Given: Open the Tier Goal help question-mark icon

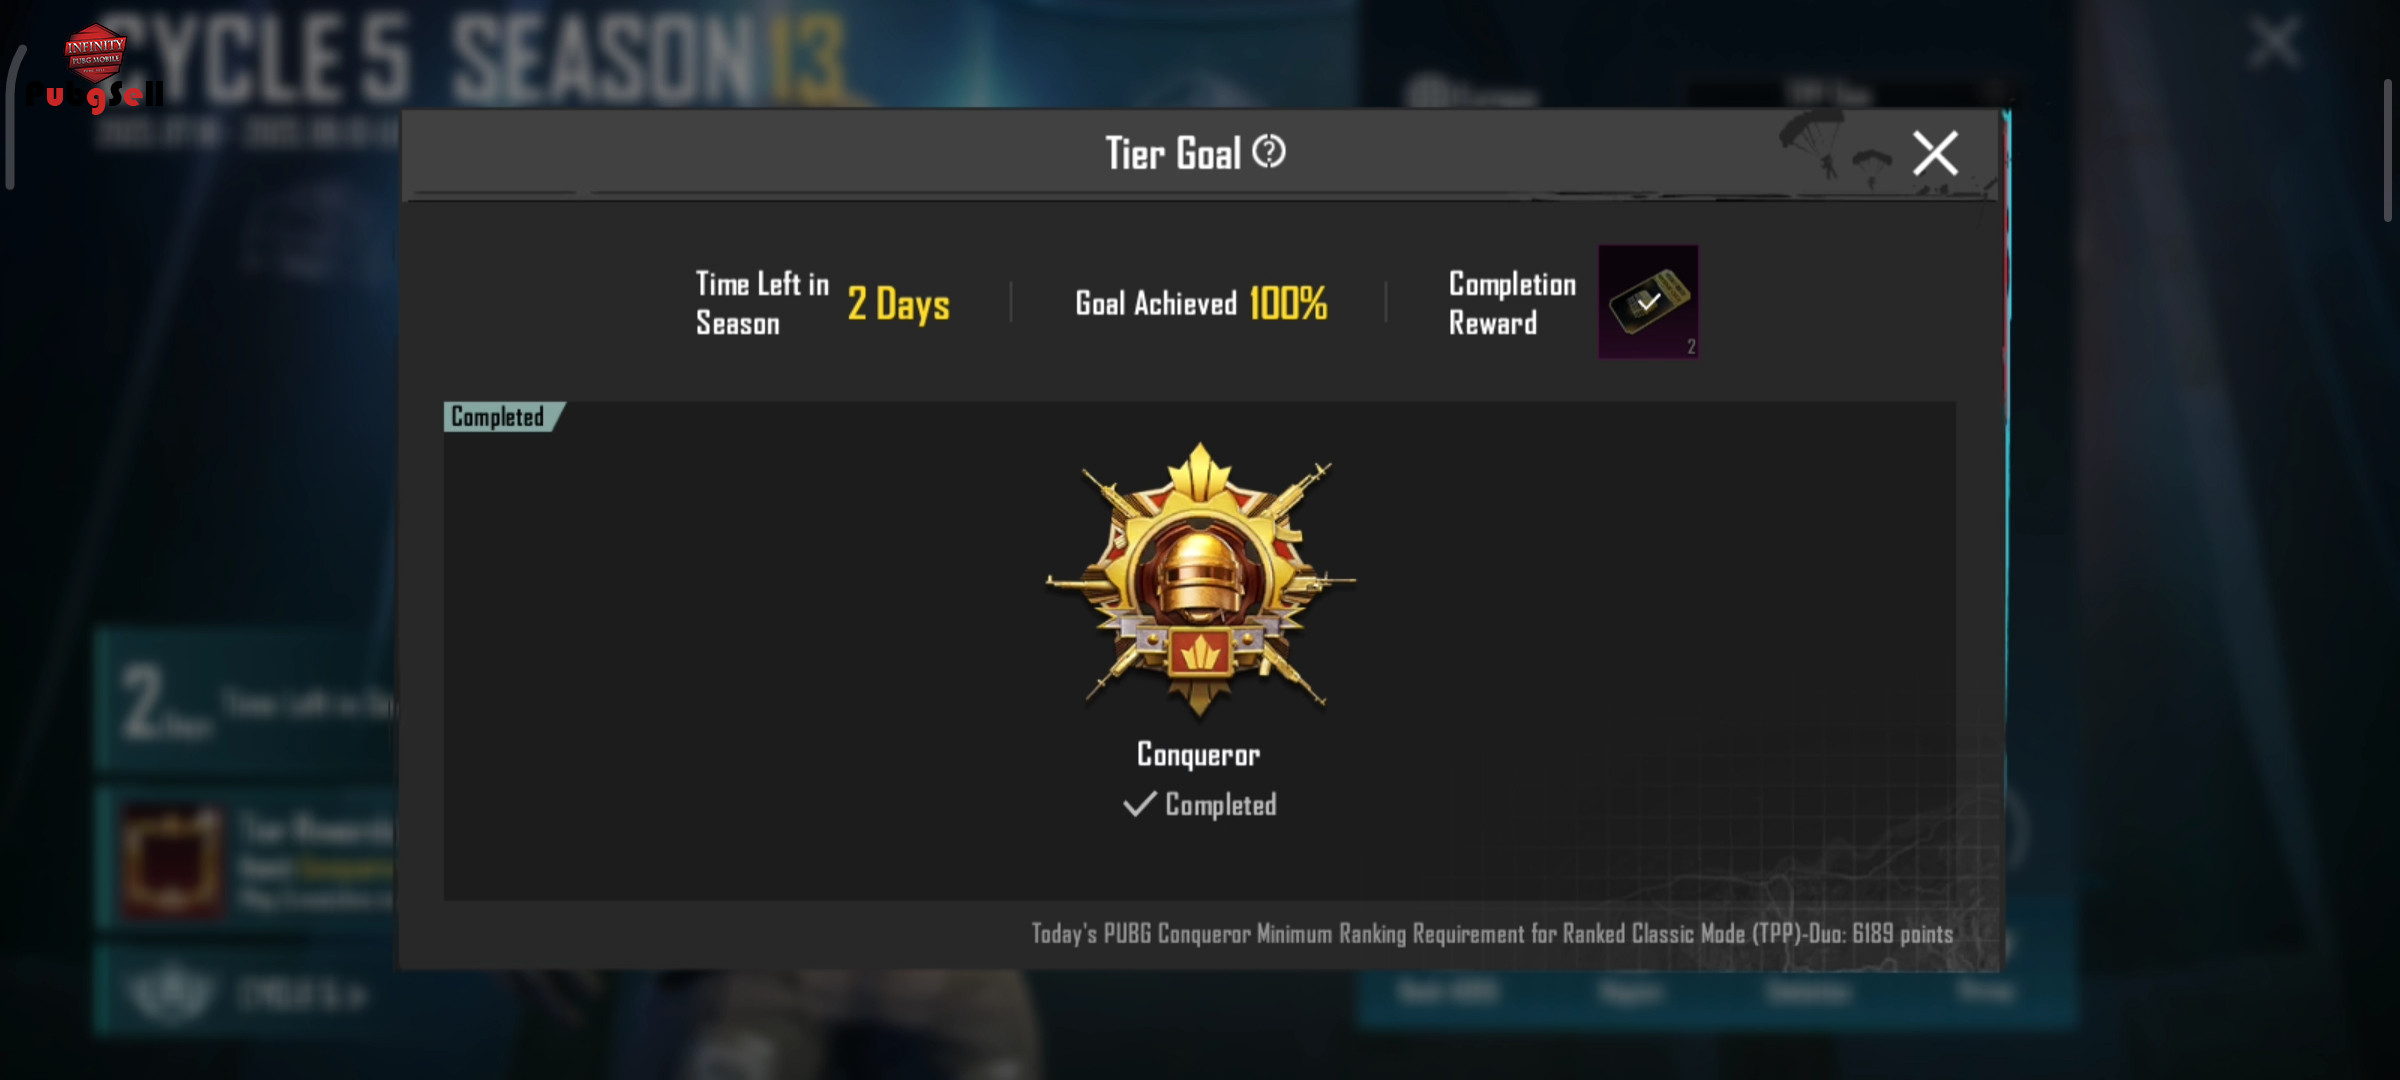Looking at the screenshot, I should pos(1269,152).
